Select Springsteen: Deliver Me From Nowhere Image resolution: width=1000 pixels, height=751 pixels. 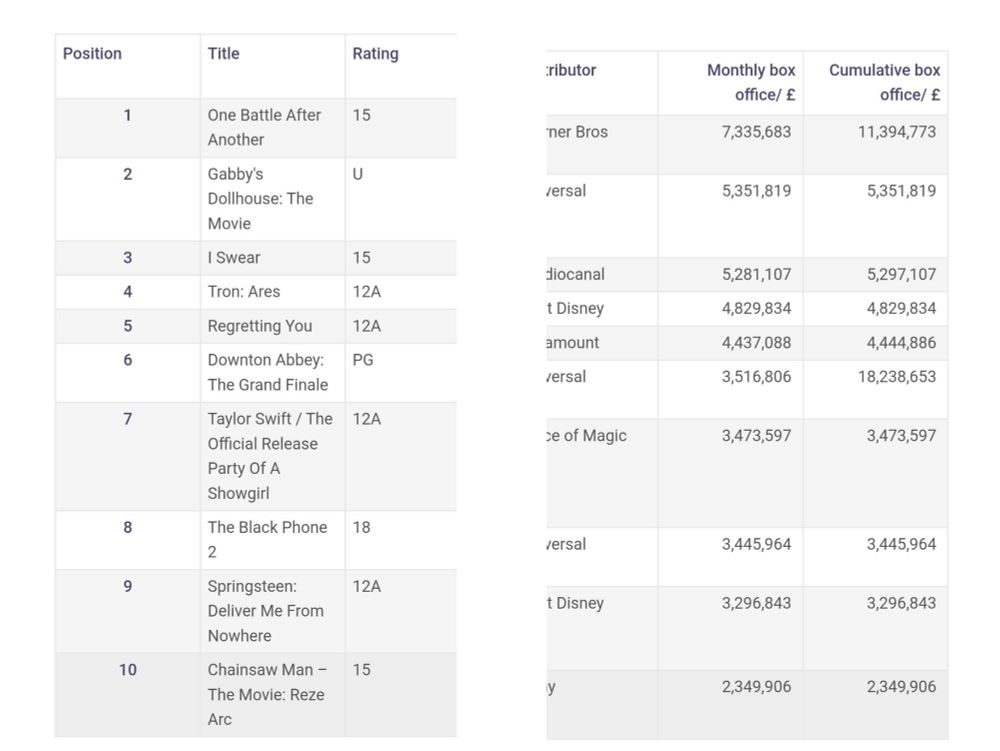(265, 611)
